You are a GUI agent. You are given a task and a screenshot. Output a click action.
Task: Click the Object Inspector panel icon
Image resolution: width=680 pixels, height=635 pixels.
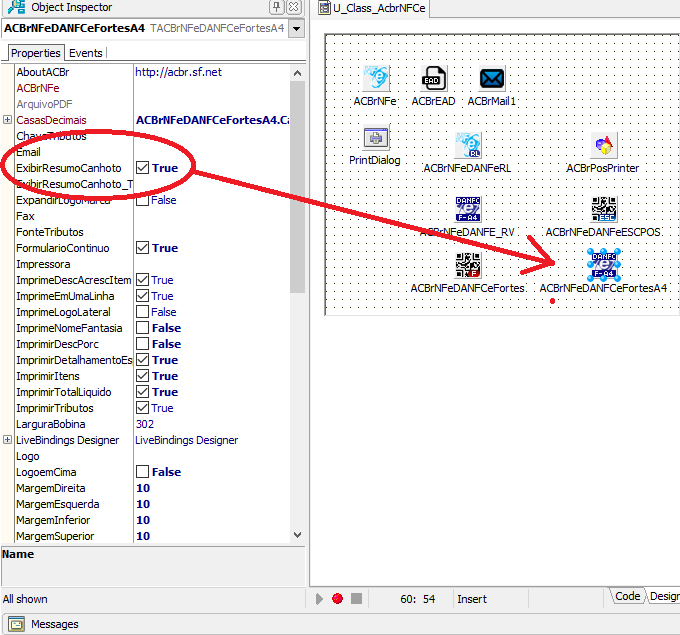pos(16,7)
